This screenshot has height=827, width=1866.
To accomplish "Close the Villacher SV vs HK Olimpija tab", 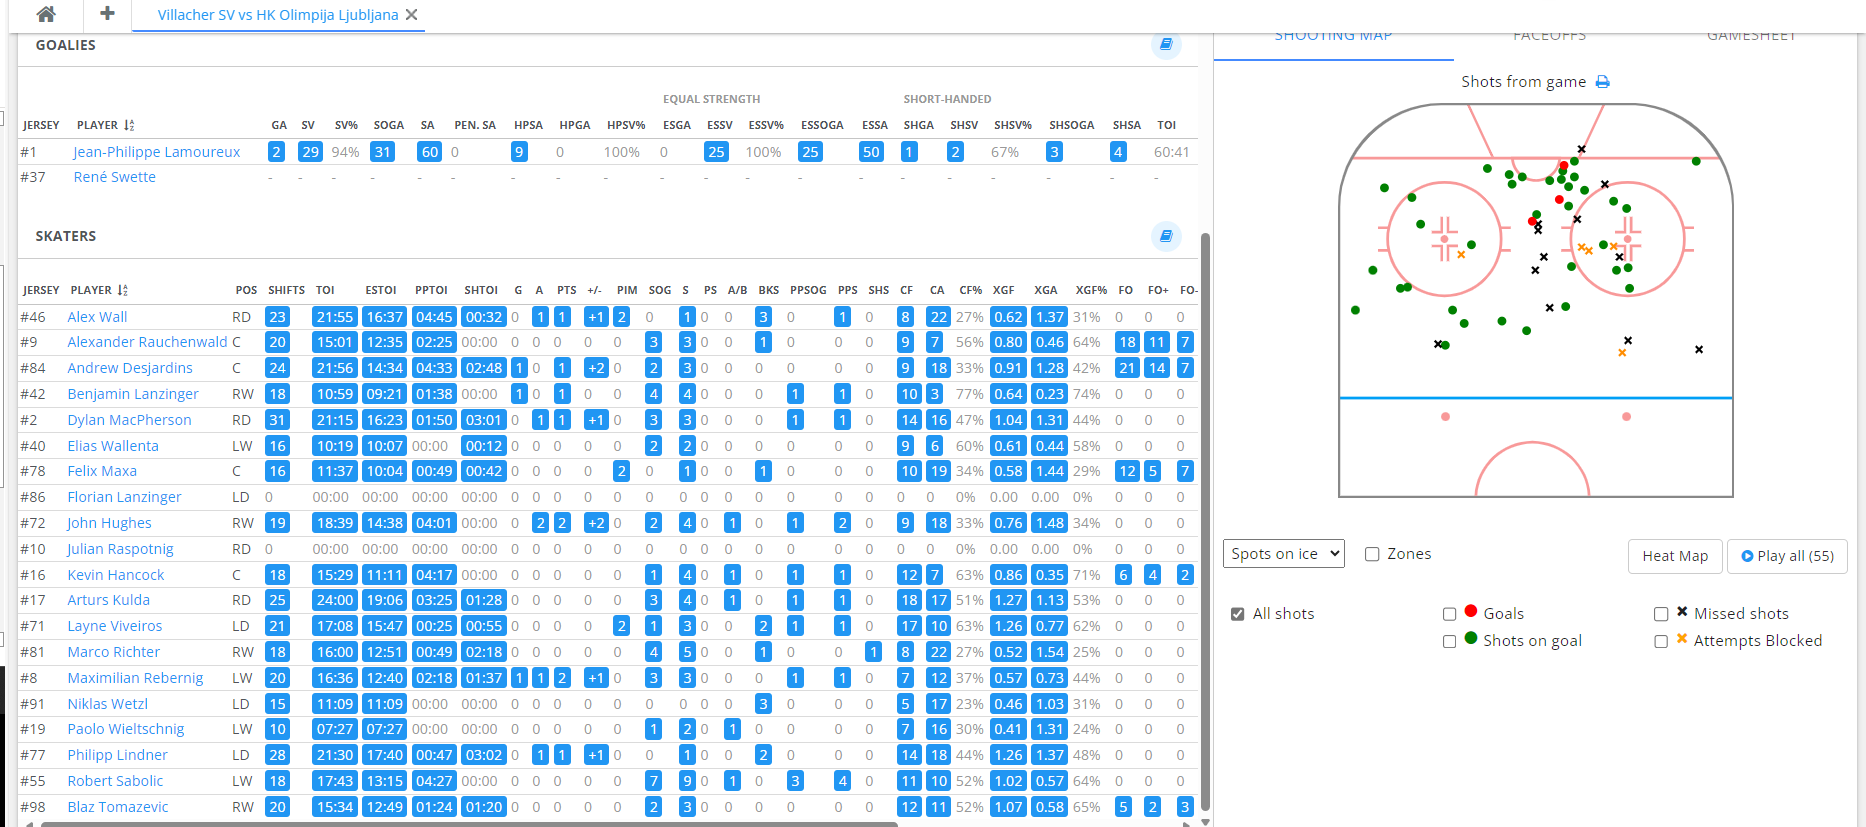I will (412, 15).
